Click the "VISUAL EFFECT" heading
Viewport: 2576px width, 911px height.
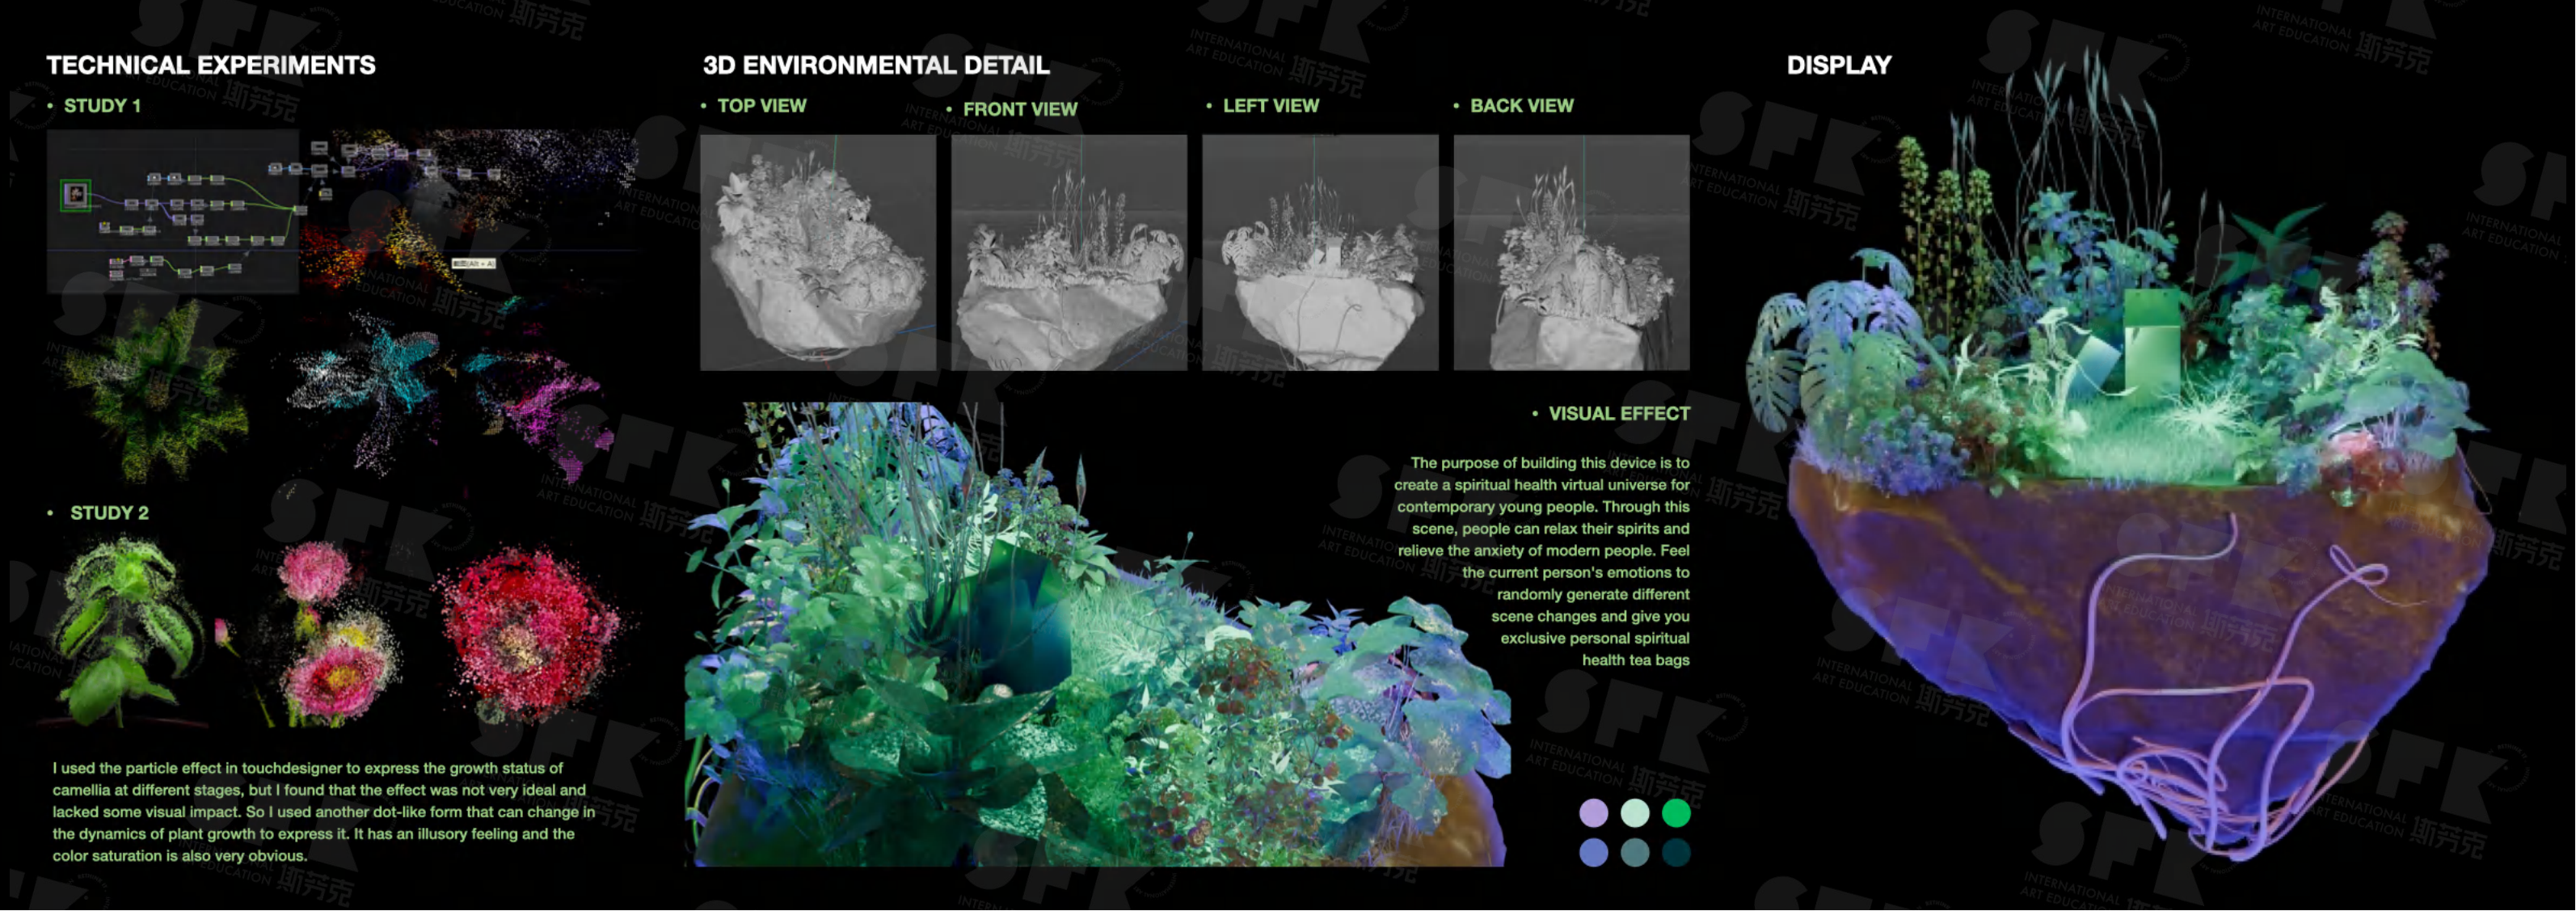coord(1619,414)
